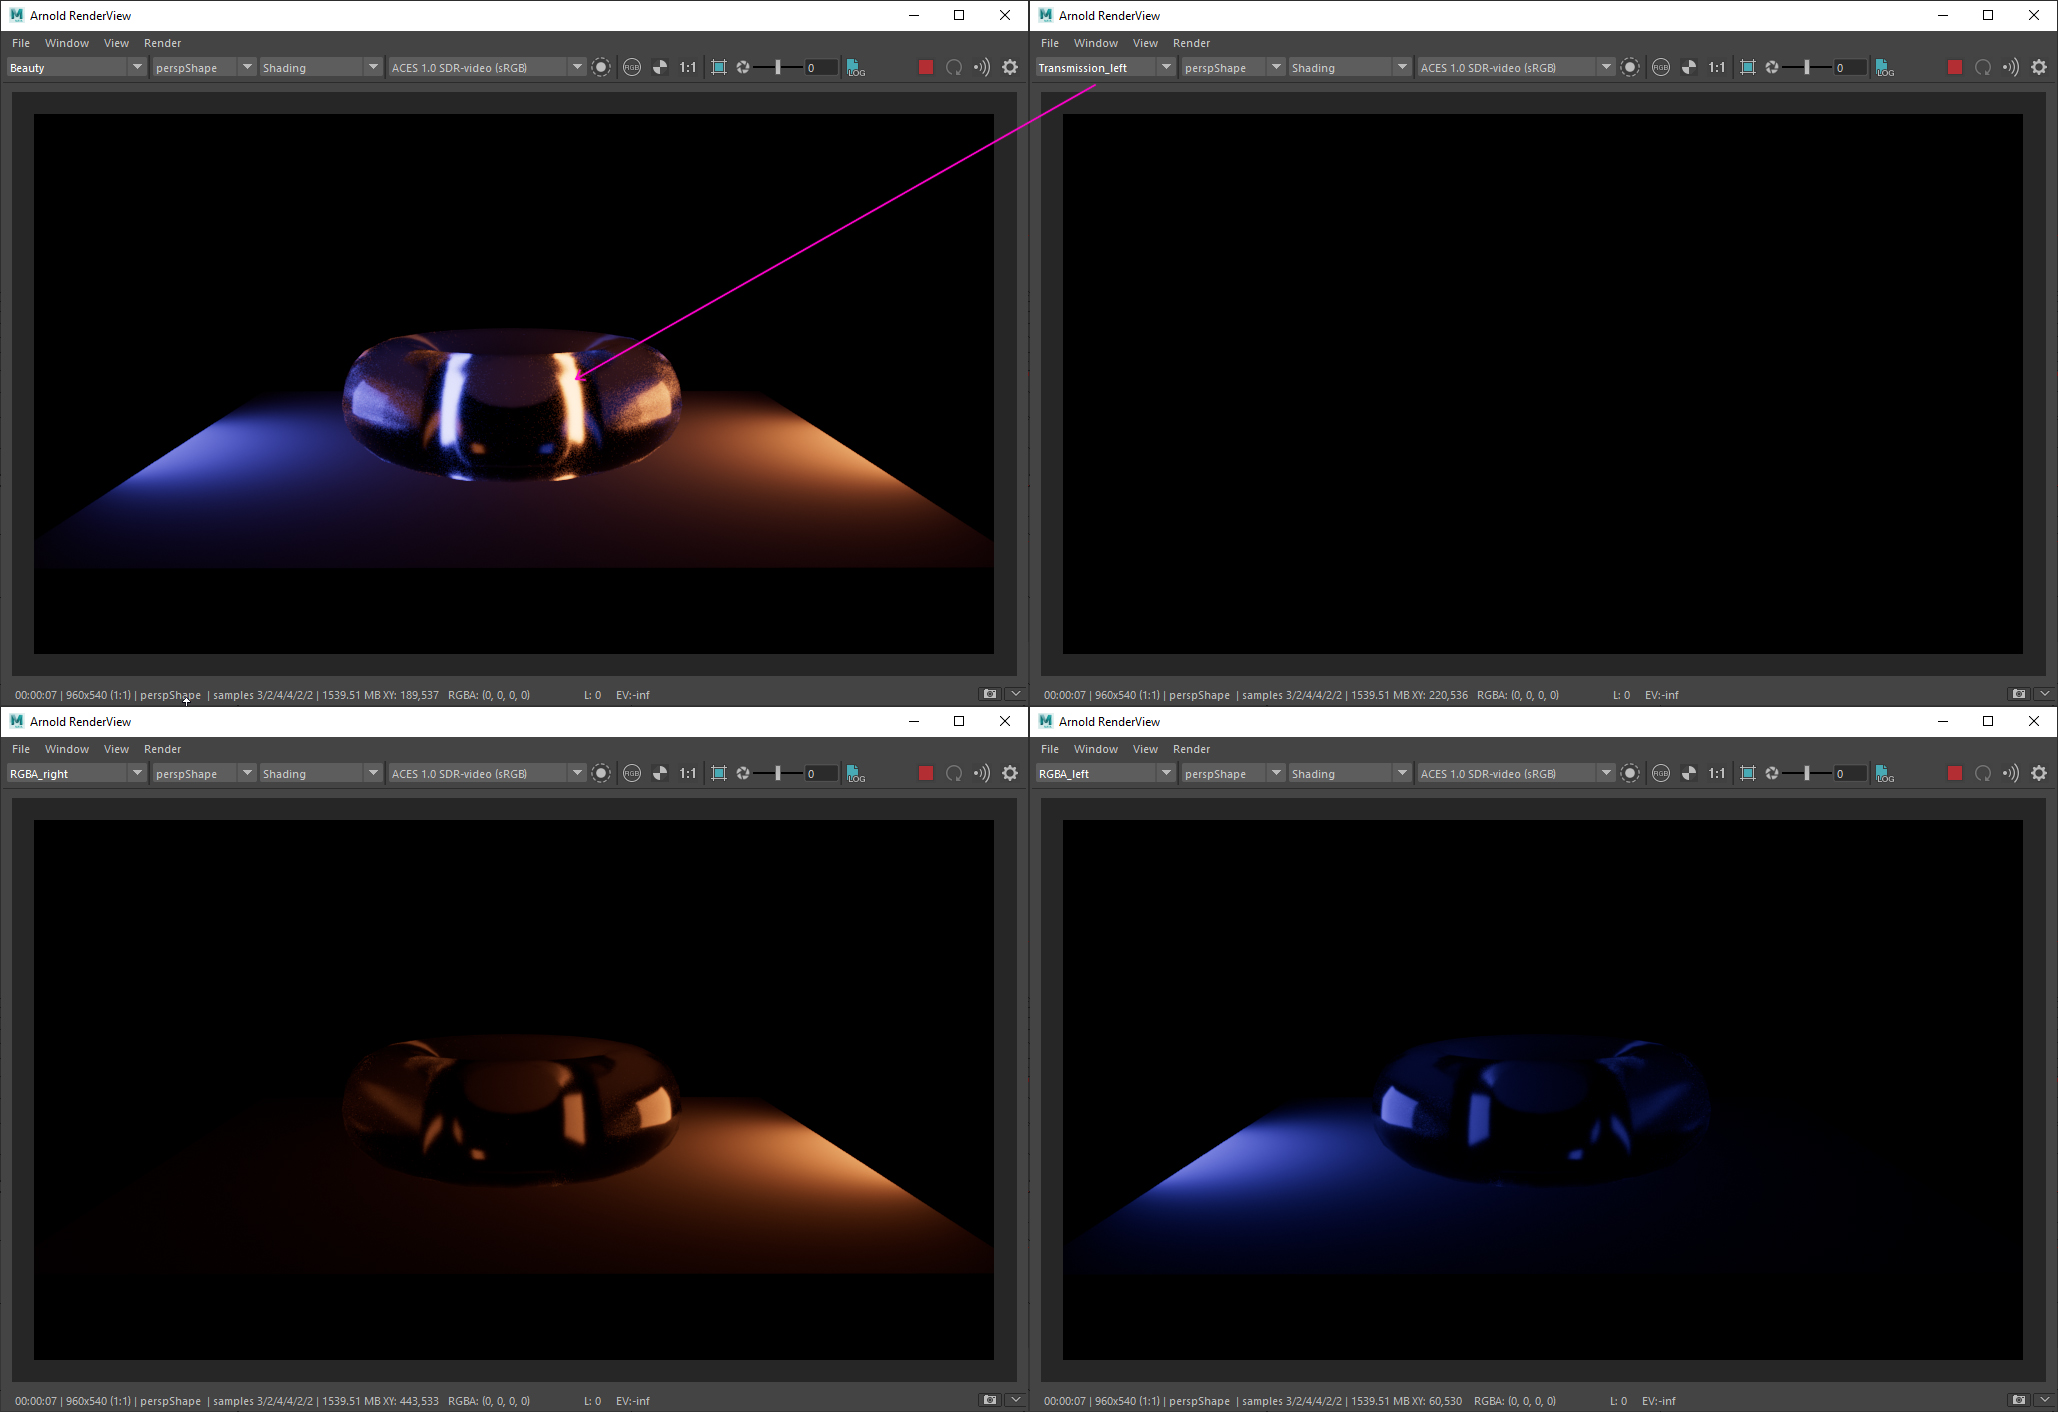The height and width of the screenshot is (1412, 2058).
Task: Take snapshot with camera icon in RGBA_left window
Action: [x=2019, y=1400]
